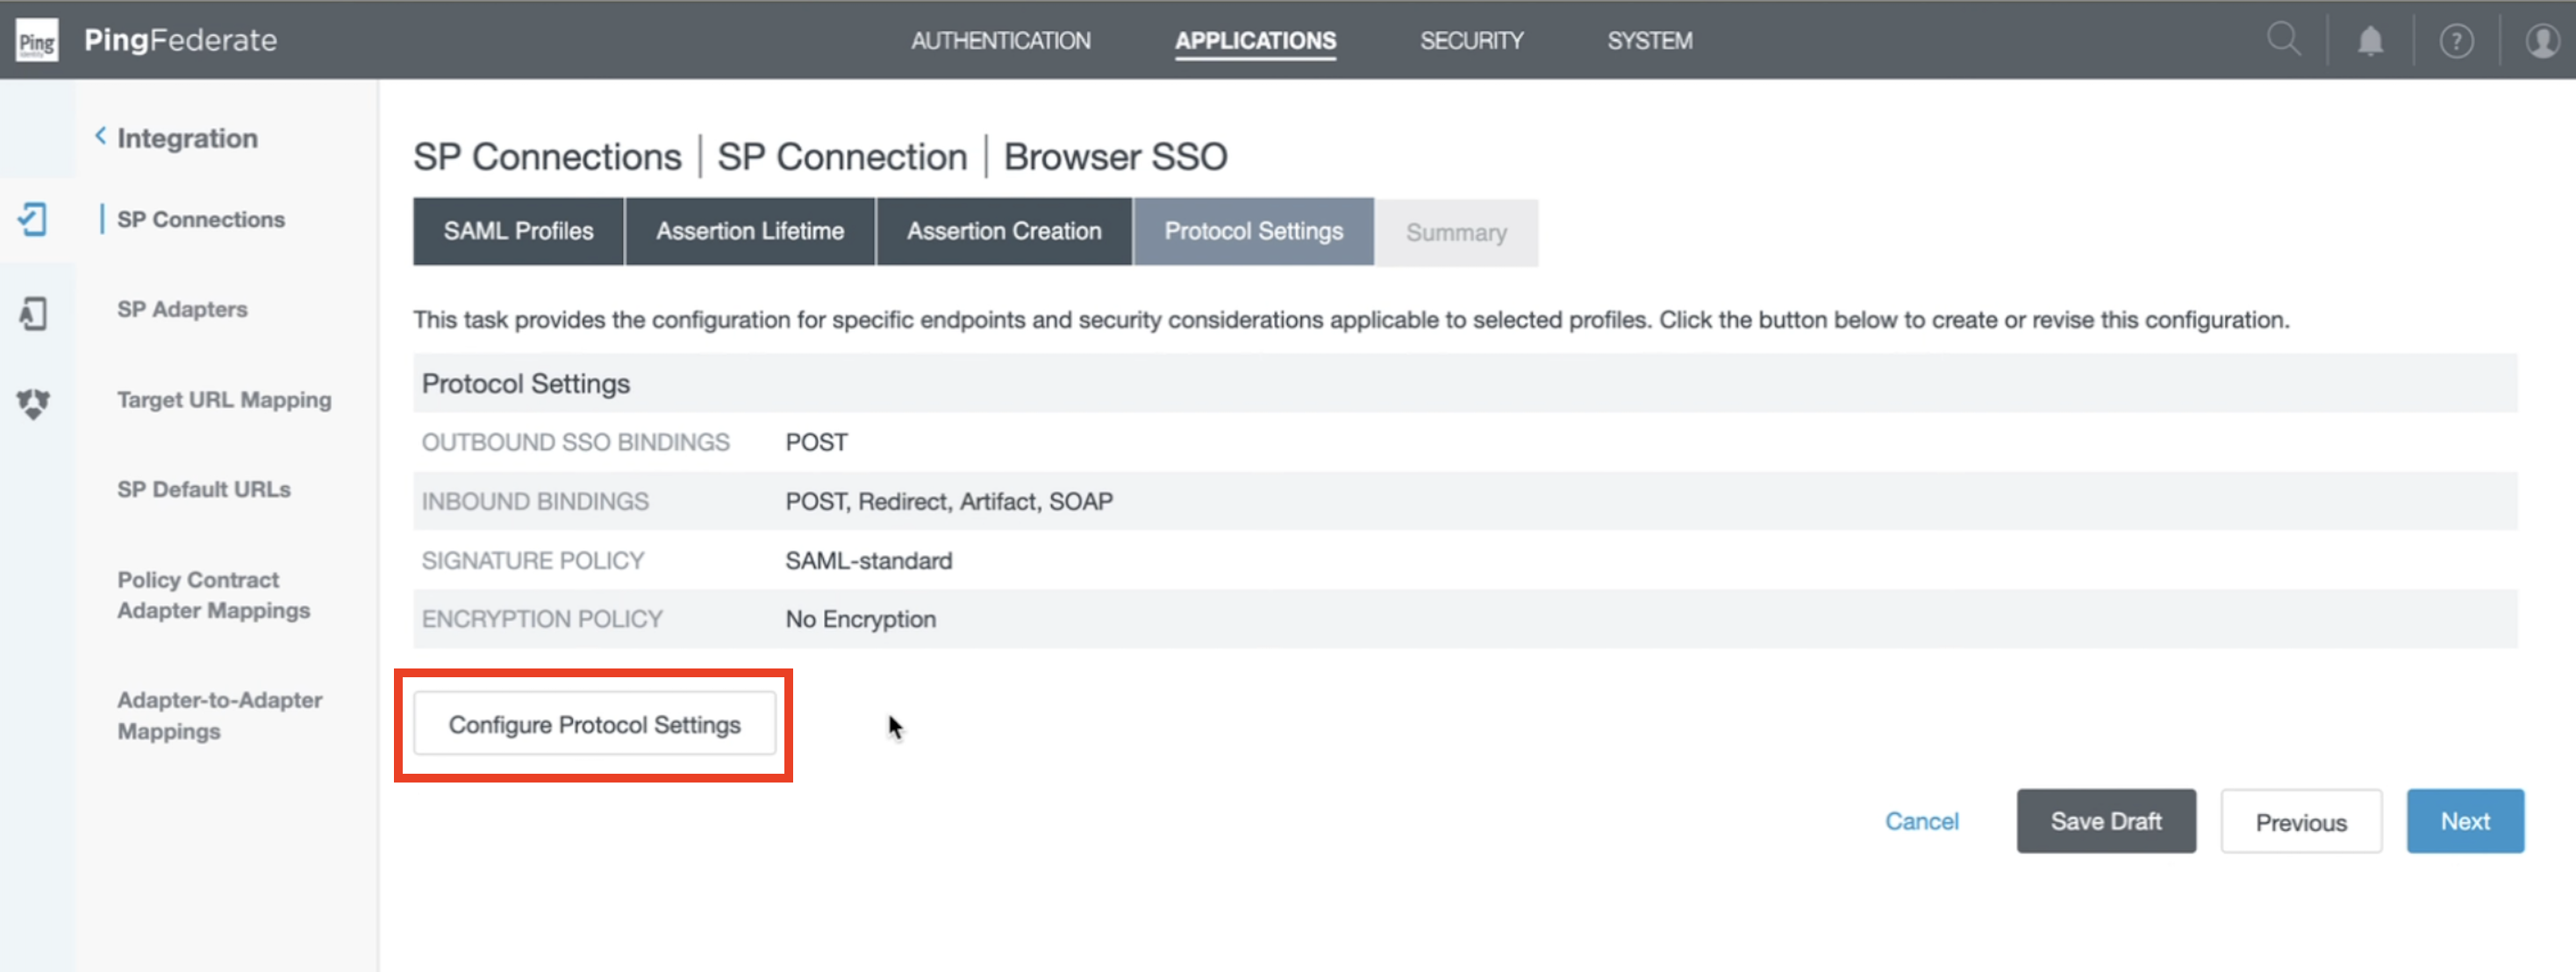This screenshot has width=2576, height=972.
Task: Click the Ping logo icon
Action: [37, 40]
